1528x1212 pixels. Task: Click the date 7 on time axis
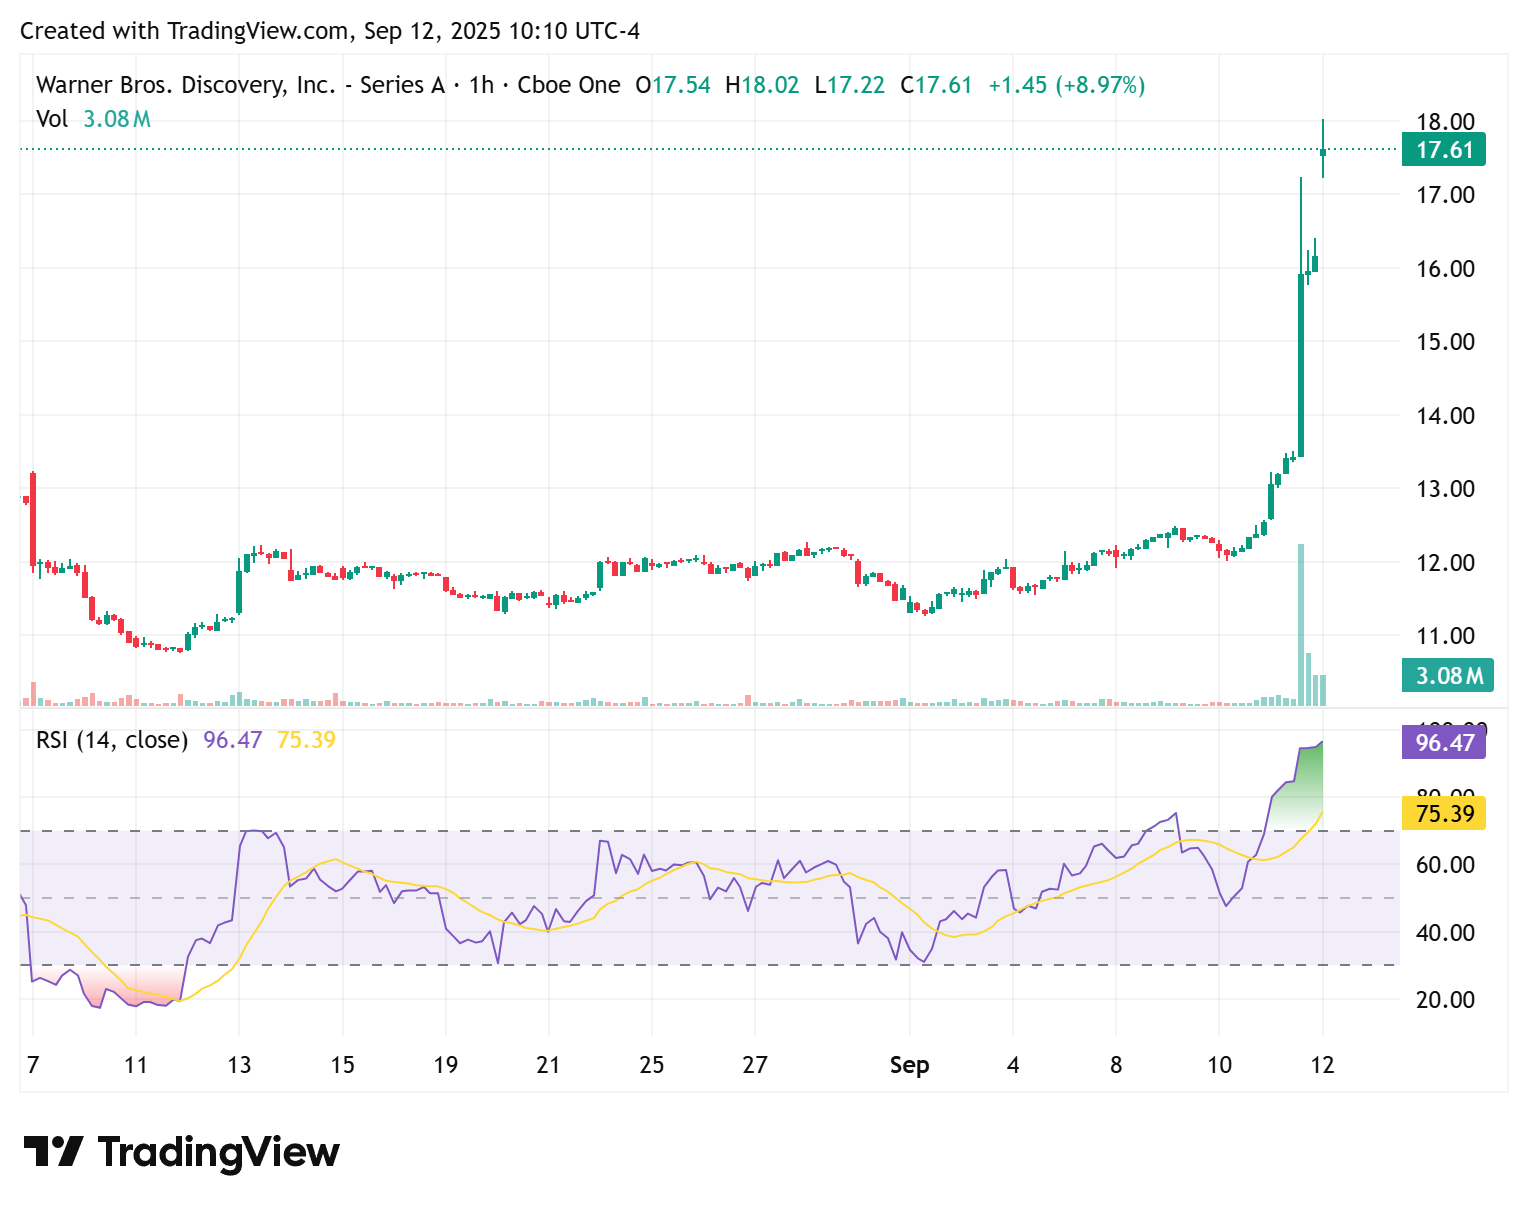(x=33, y=1065)
